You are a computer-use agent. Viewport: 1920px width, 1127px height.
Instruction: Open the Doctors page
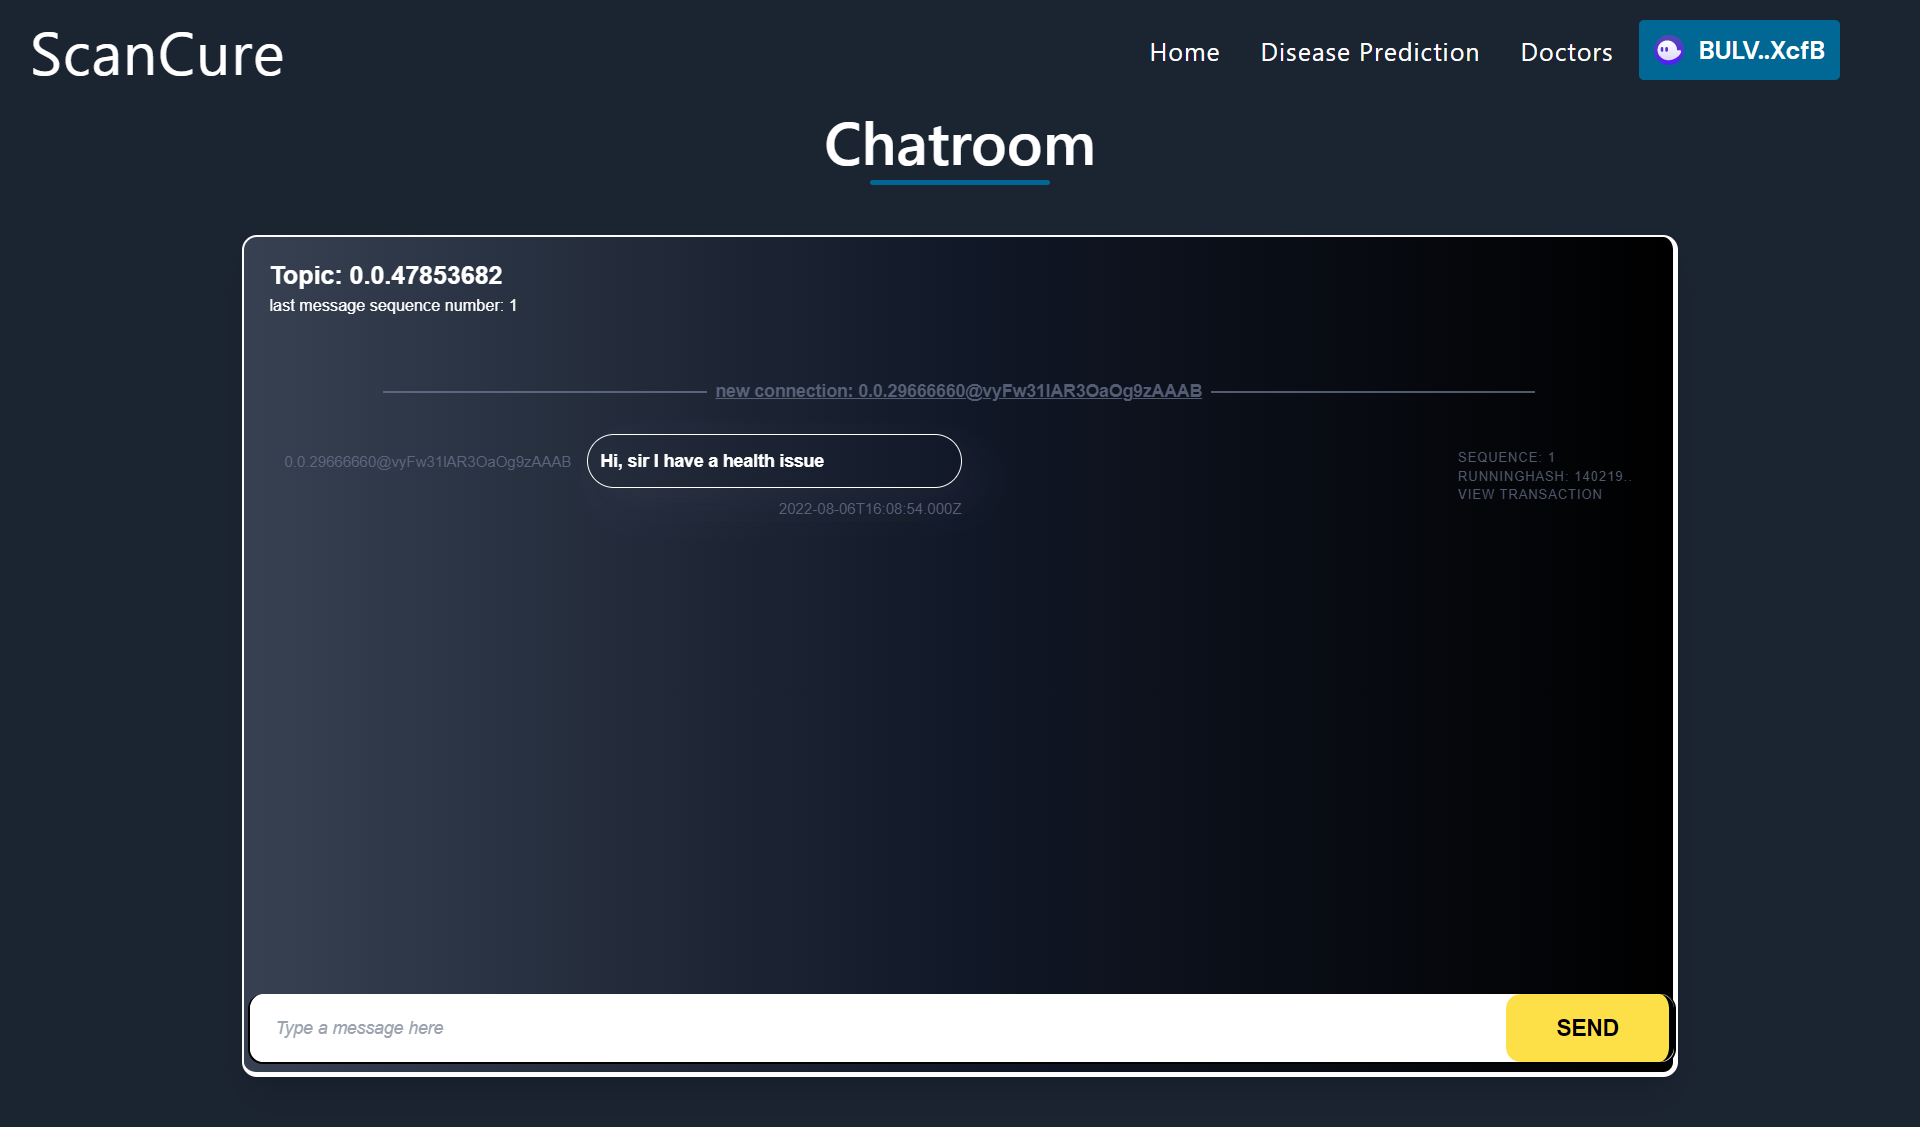(x=1566, y=52)
